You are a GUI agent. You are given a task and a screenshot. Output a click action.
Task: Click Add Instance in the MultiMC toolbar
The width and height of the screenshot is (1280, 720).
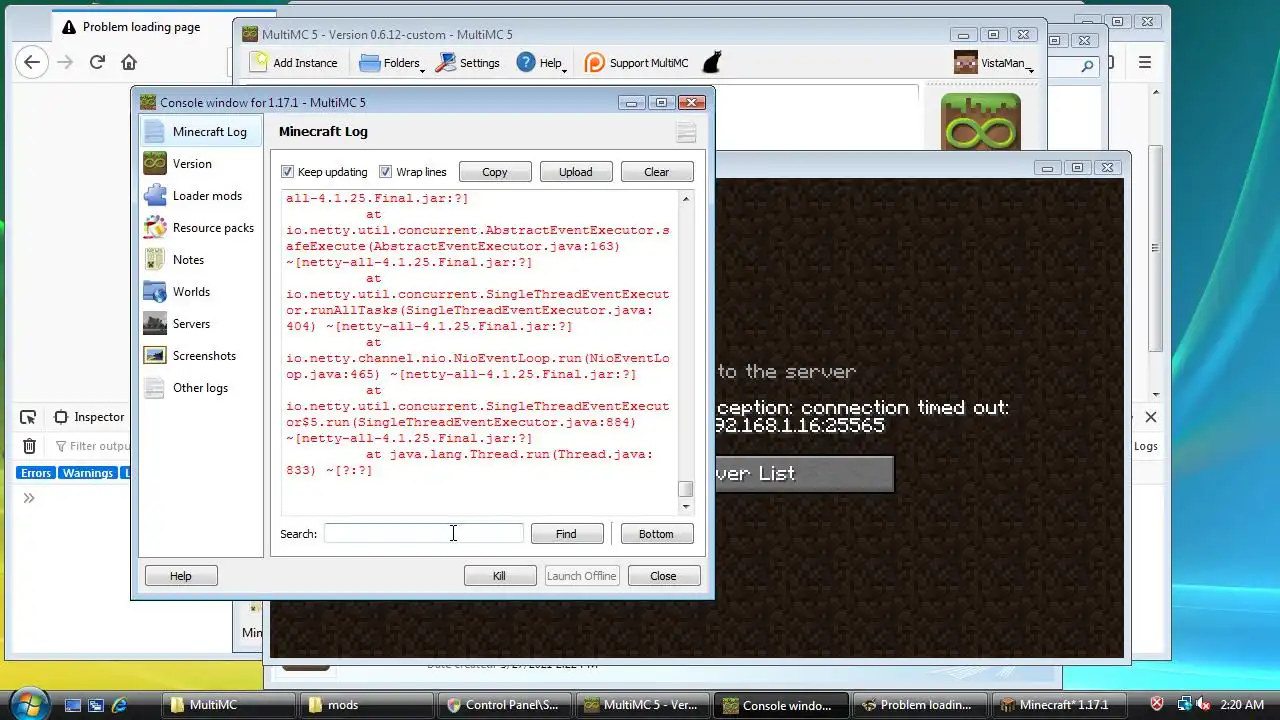point(295,63)
